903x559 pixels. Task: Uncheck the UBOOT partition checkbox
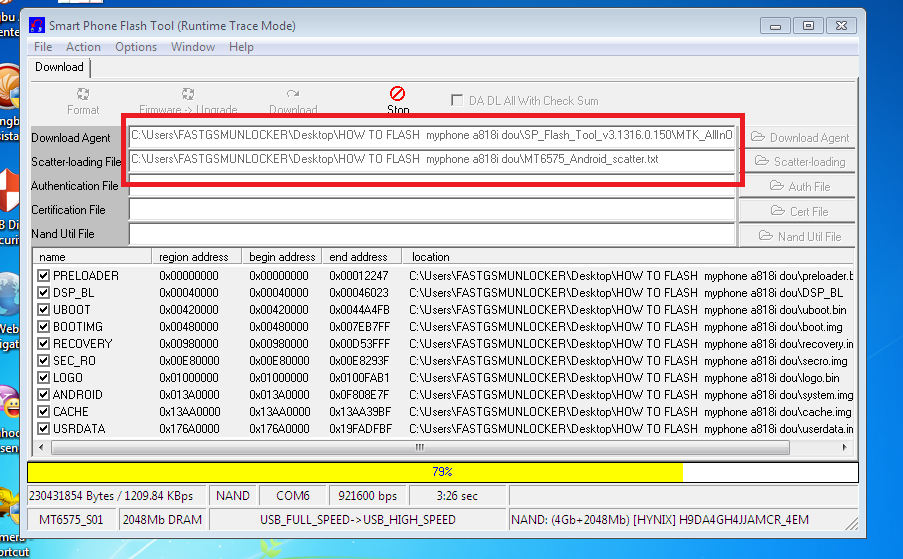click(43, 310)
